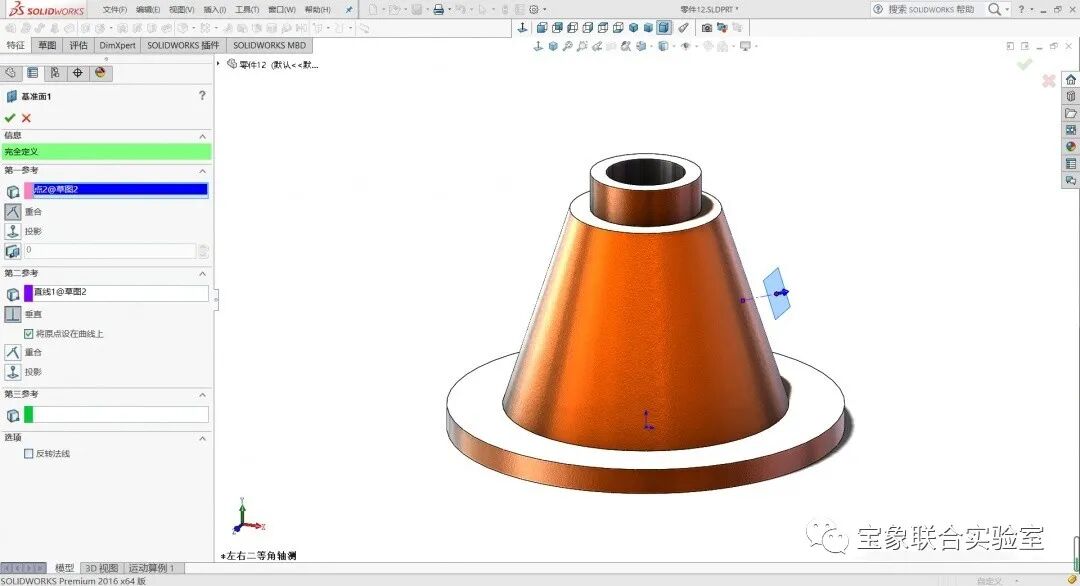Collapse the 第二参考 section
This screenshot has height=586, width=1080.
(x=202, y=274)
